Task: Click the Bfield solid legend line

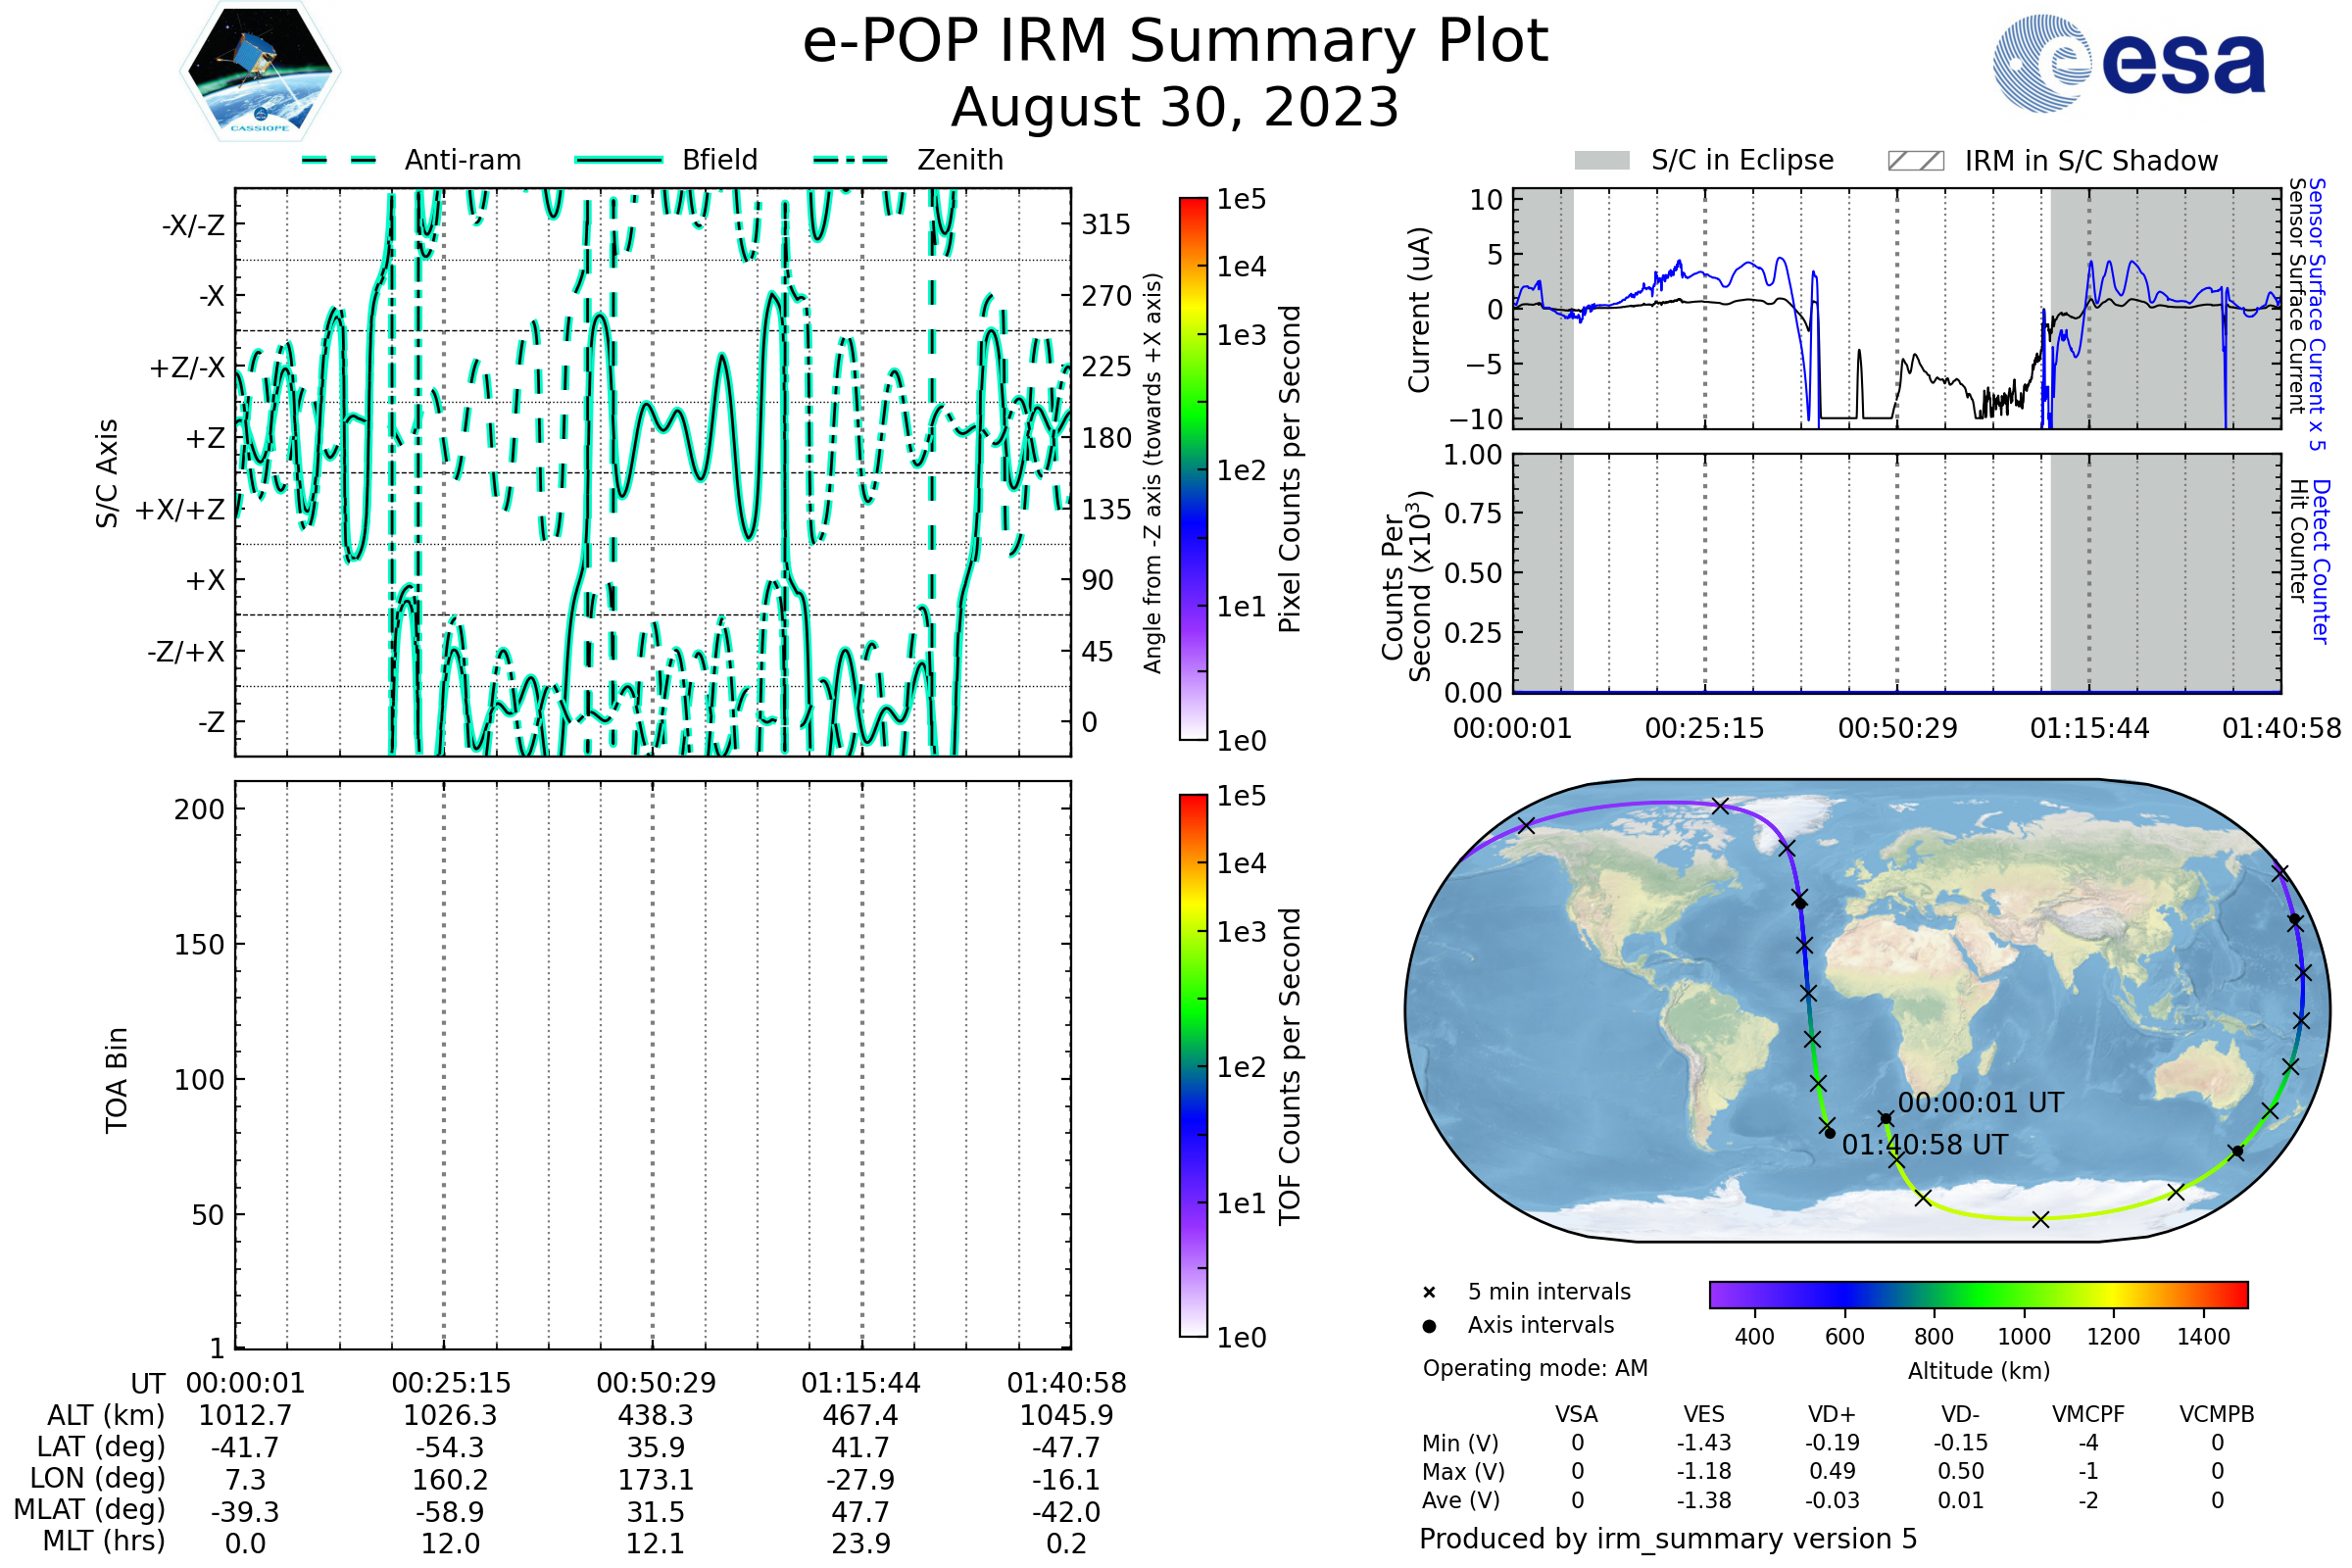Action: pyautogui.click(x=618, y=160)
